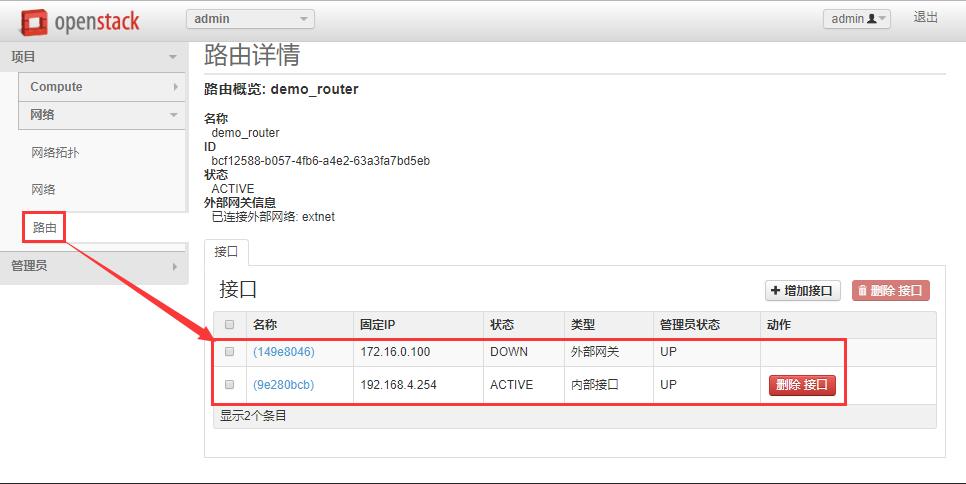Open the admin user menu

[856, 19]
